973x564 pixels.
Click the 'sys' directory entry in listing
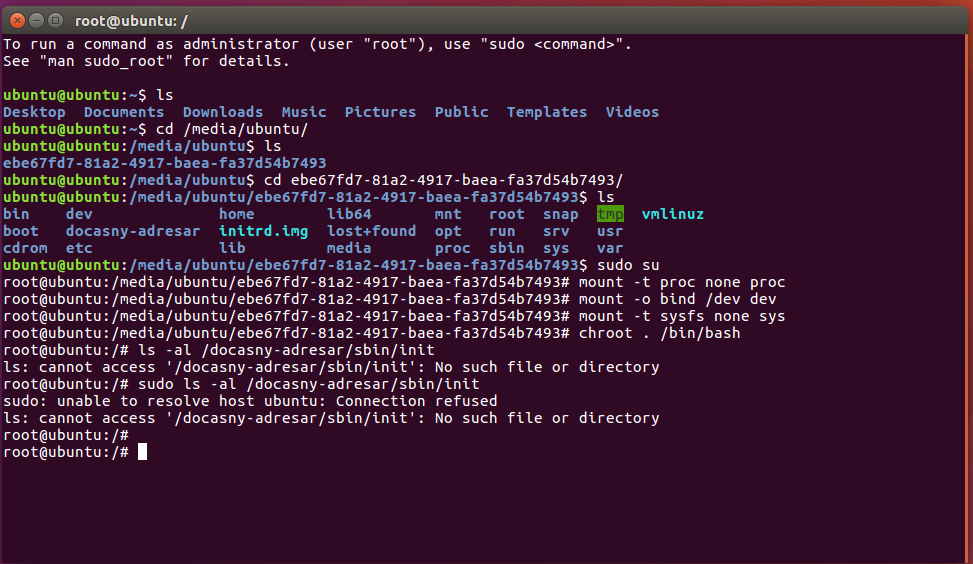(x=556, y=248)
